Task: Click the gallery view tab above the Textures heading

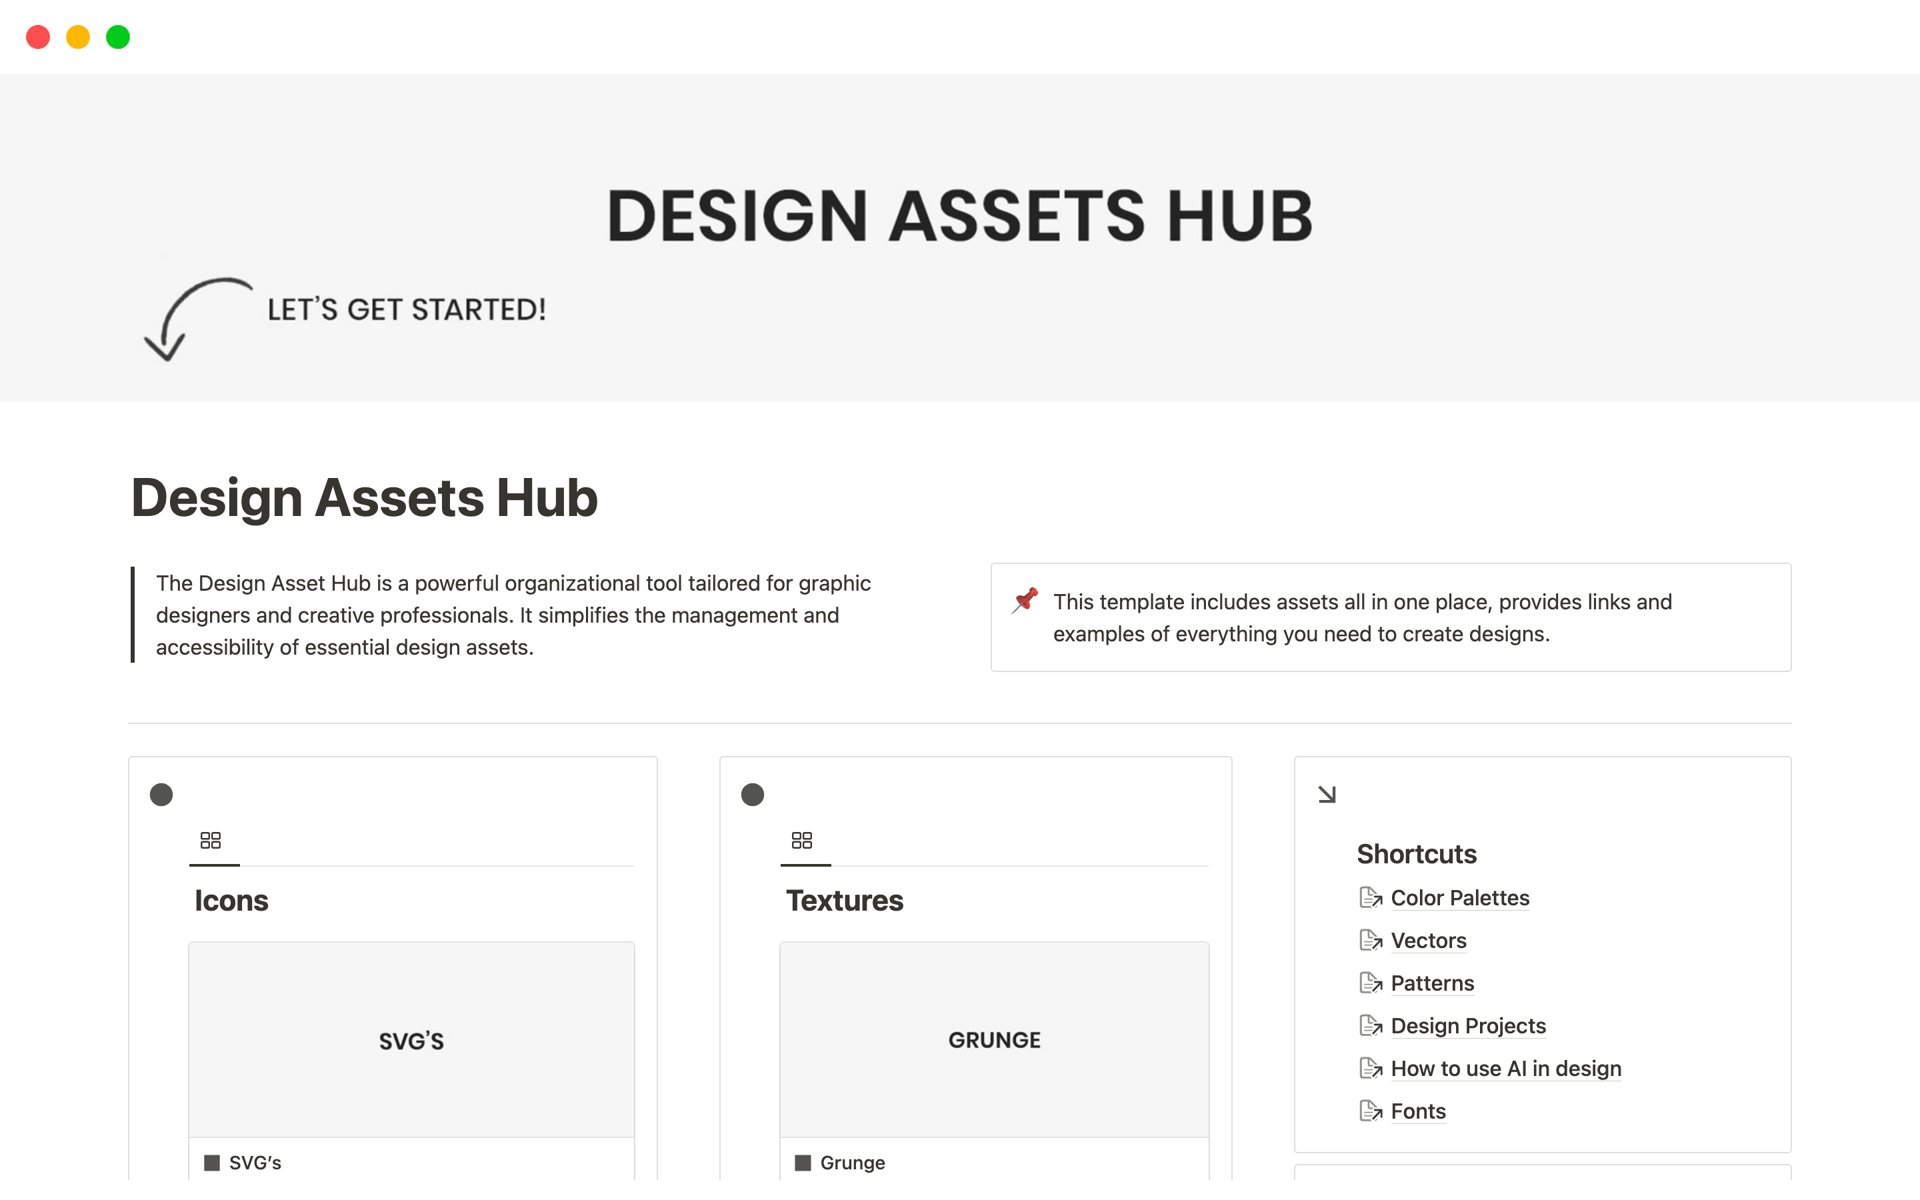Action: click(804, 840)
